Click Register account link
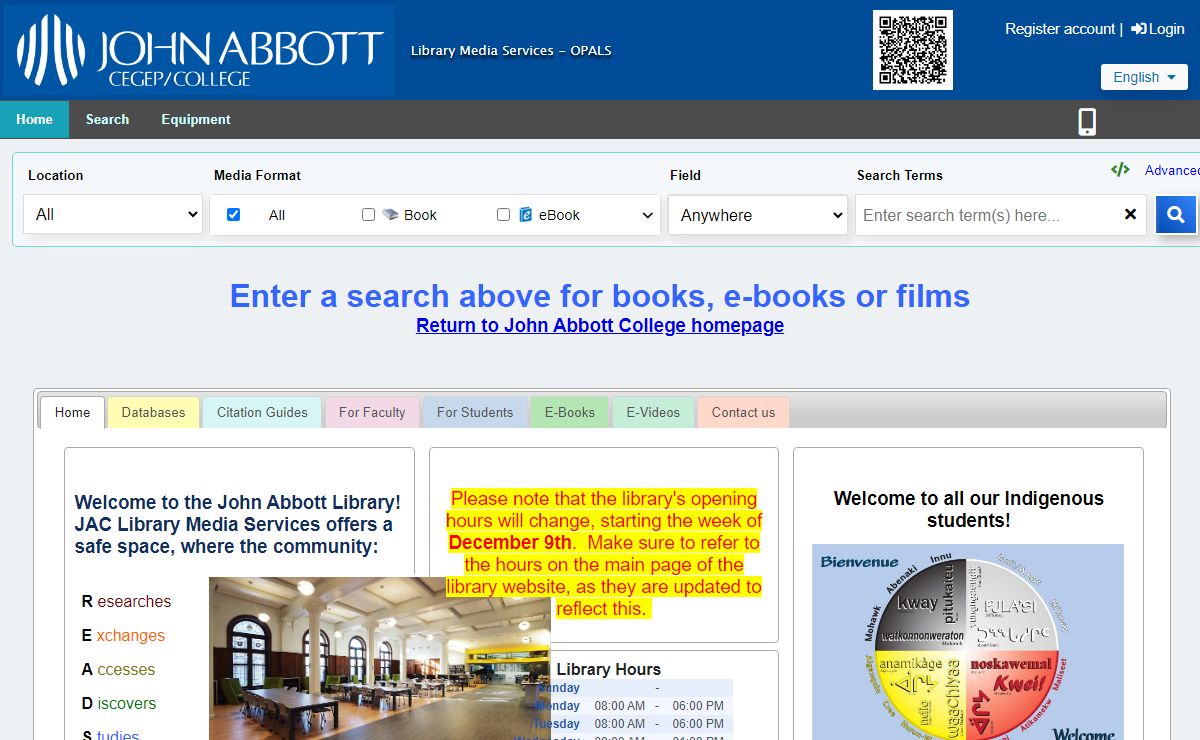The width and height of the screenshot is (1200, 740). click(x=1060, y=29)
